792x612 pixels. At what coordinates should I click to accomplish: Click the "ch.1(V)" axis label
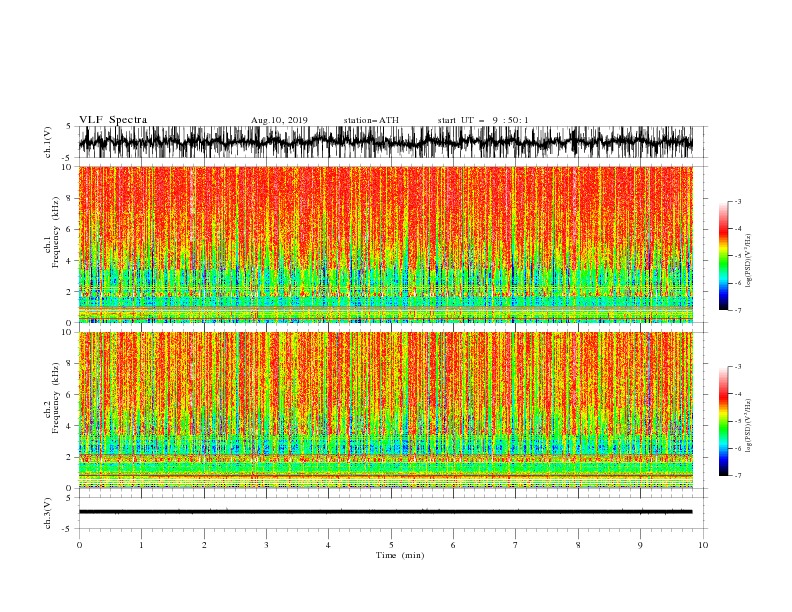48,142
